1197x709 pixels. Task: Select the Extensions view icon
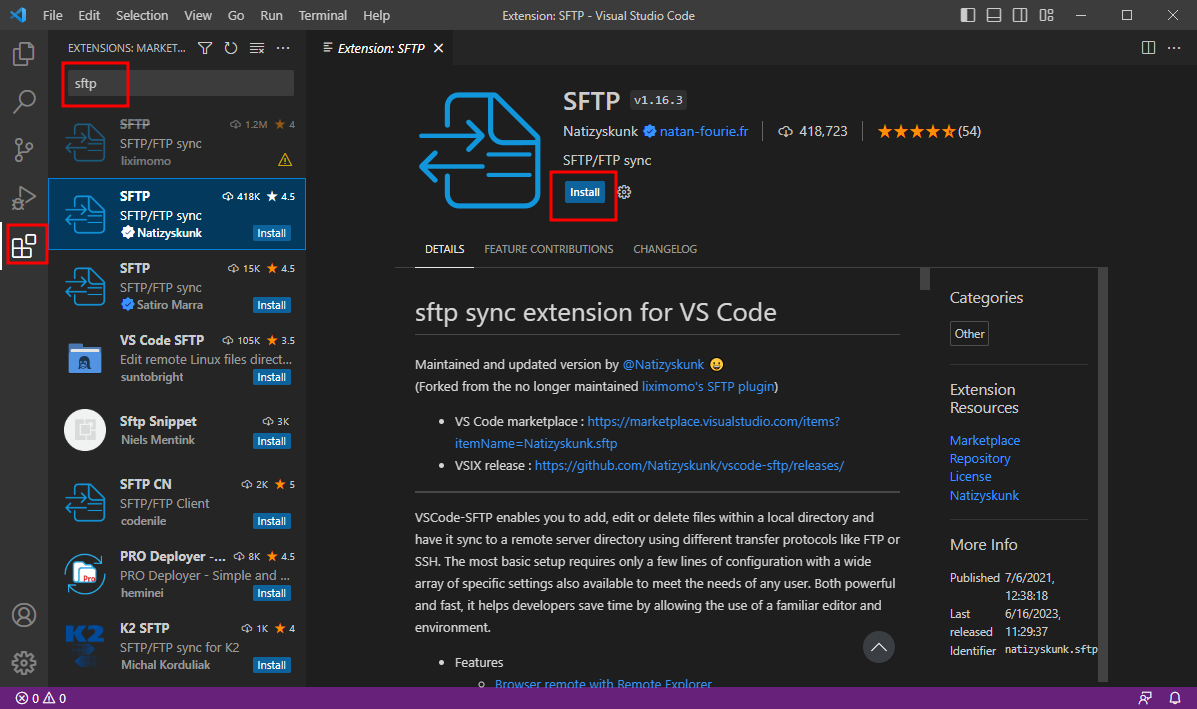click(x=24, y=246)
